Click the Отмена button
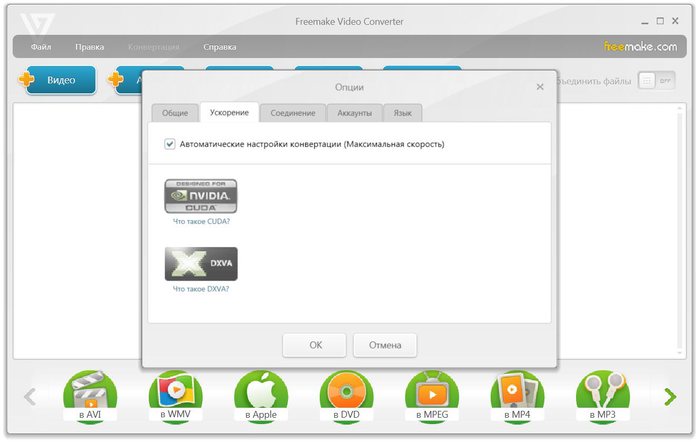The image size is (699, 442). [x=385, y=345]
